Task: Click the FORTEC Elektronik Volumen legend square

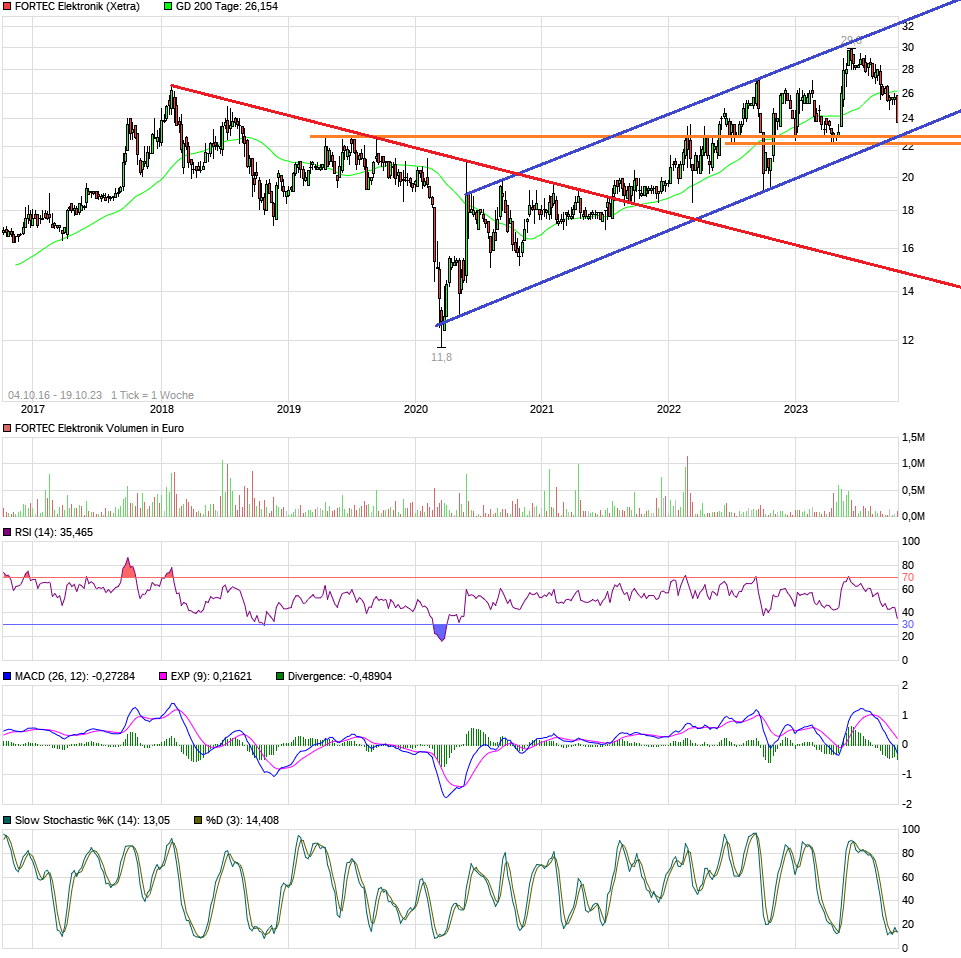Action: tap(8, 427)
